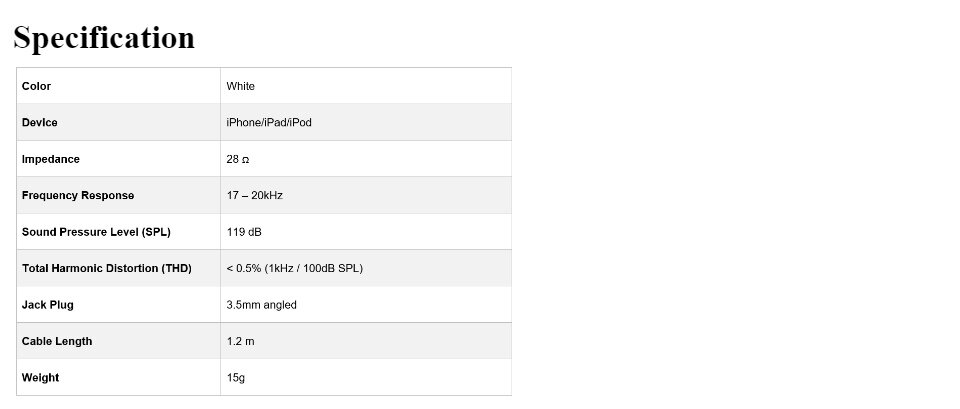Viewport: 960px width, 409px height.
Task: Select the Cable Length label
Action: pyautogui.click(x=57, y=341)
